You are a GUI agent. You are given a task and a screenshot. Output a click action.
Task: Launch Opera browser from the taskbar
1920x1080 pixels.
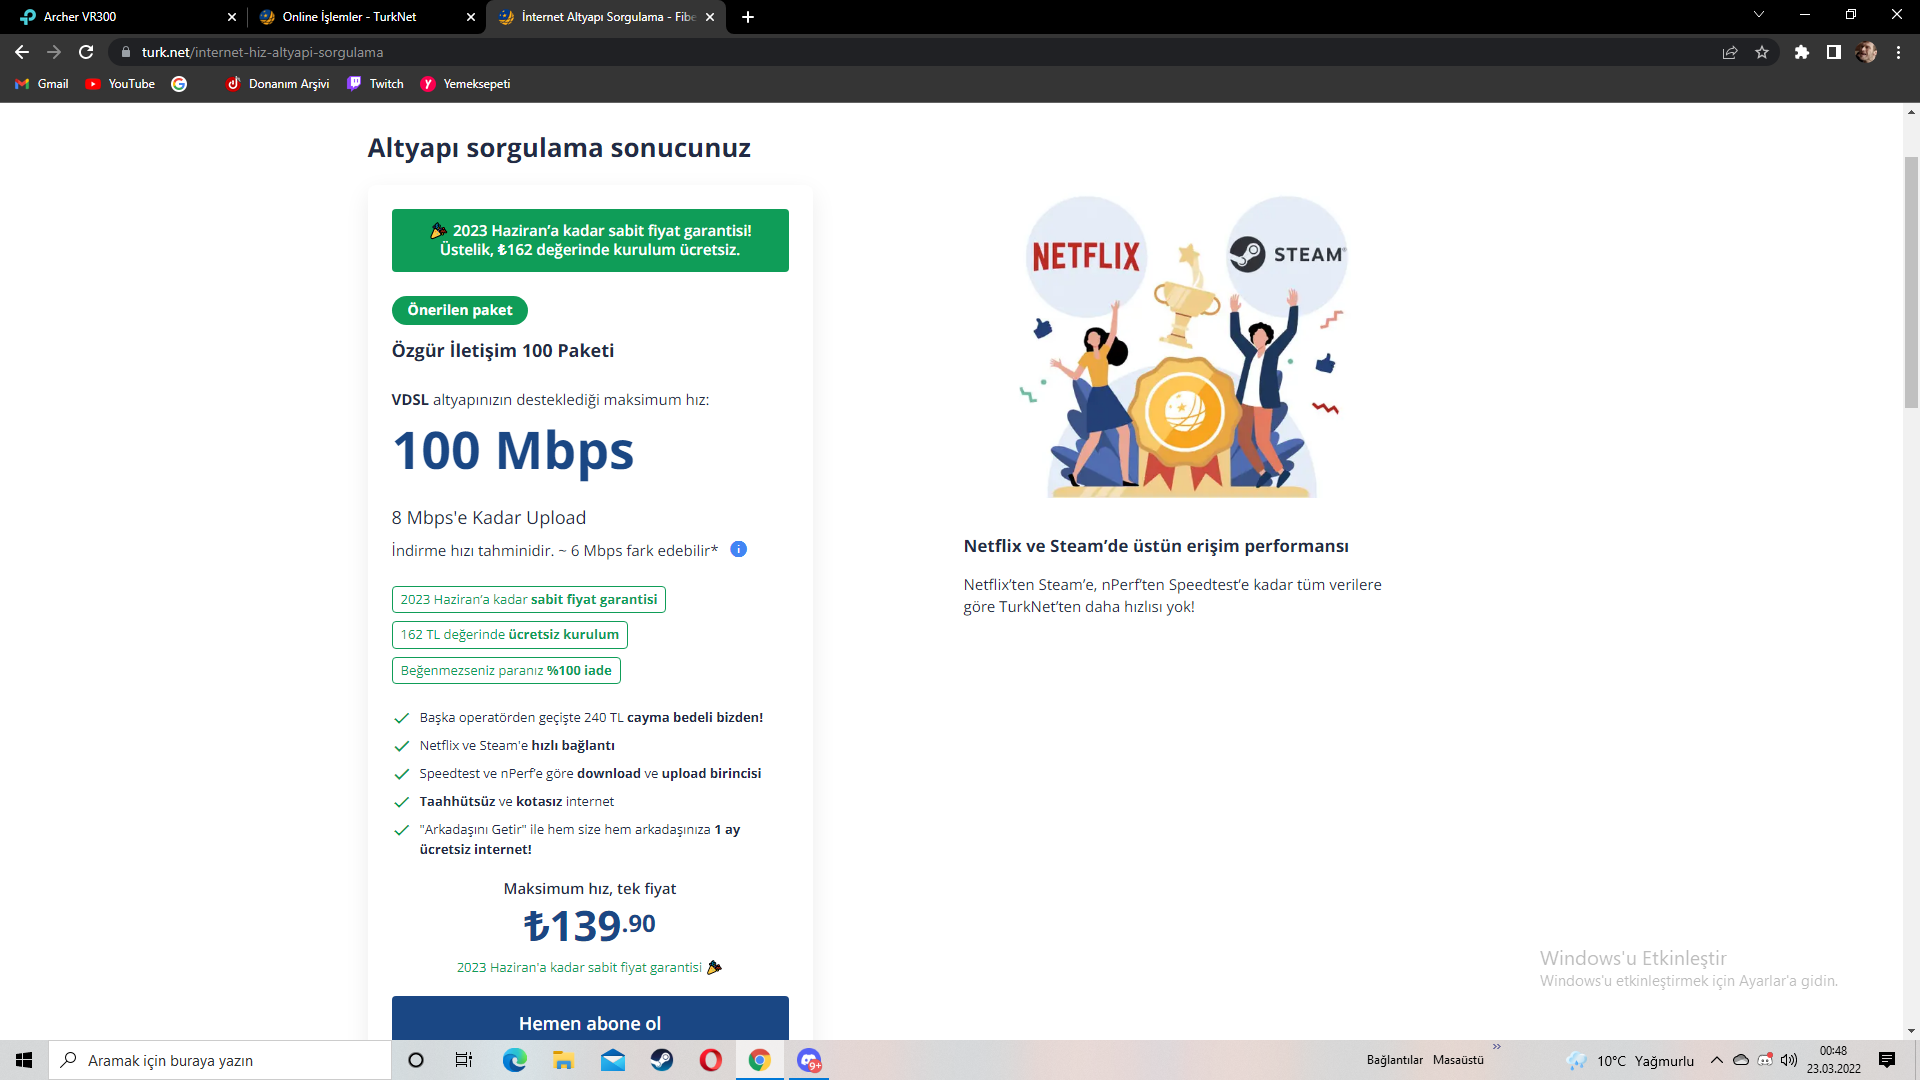[x=711, y=1060]
